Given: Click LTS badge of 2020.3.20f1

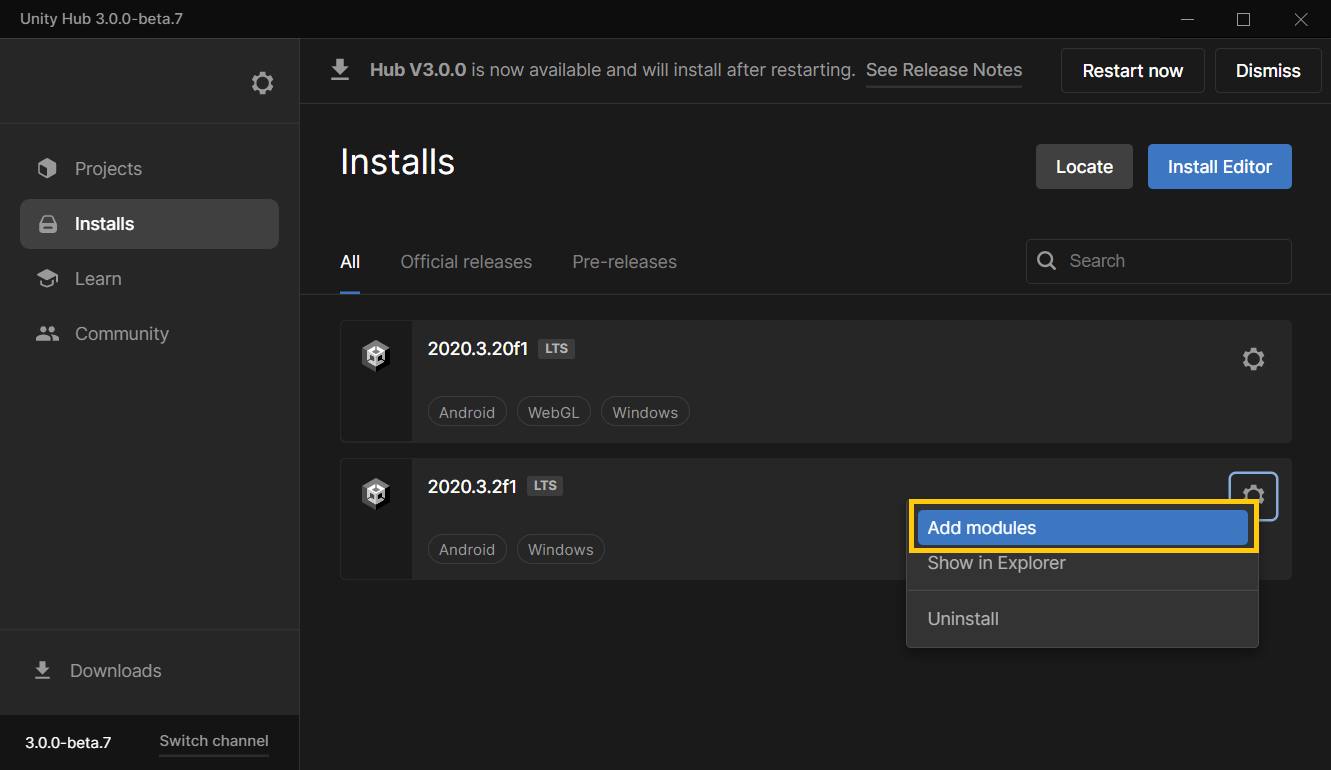Looking at the screenshot, I should 557,348.
